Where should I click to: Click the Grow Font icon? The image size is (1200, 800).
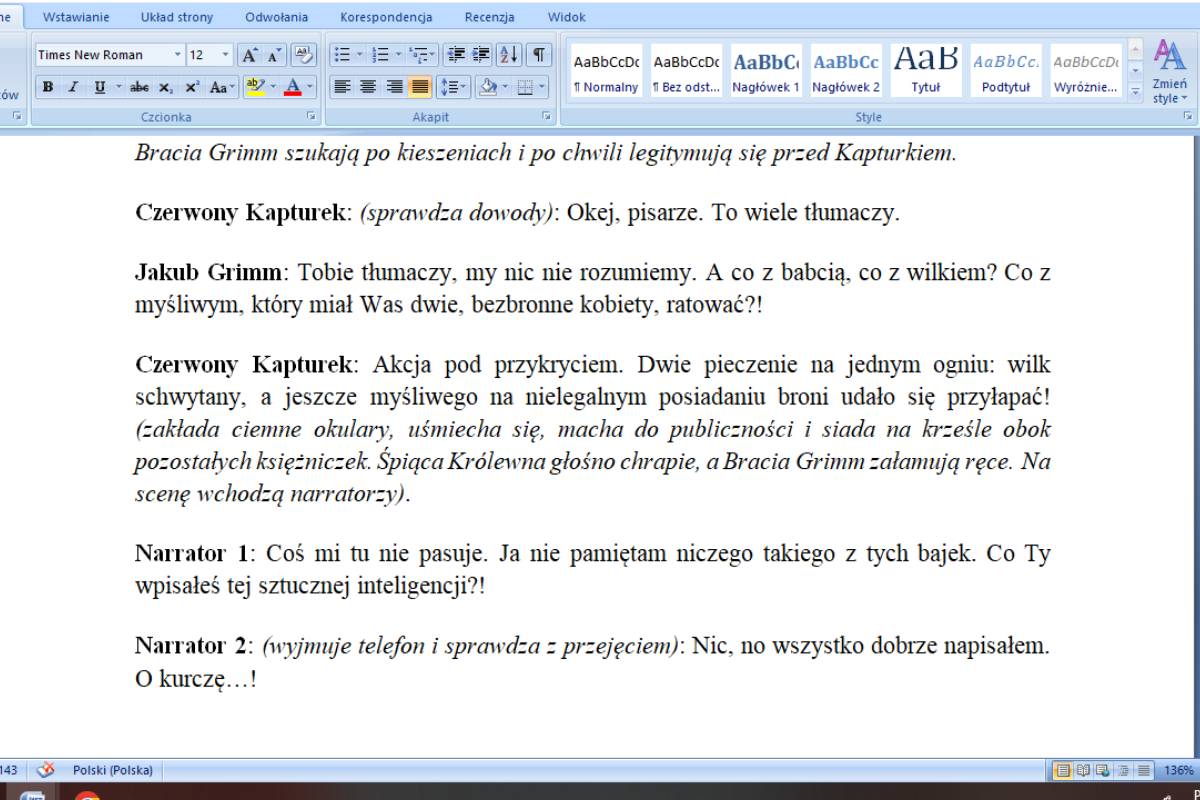250,55
